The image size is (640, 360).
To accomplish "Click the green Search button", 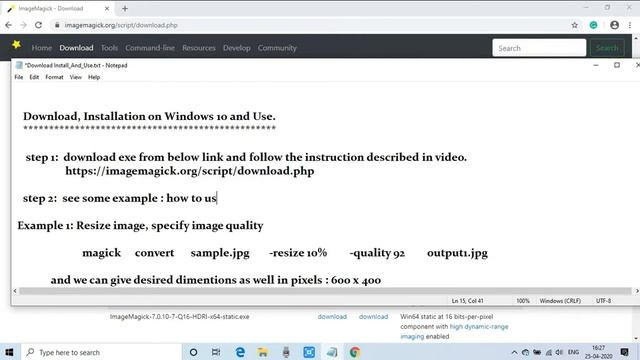I will coord(607,48).
